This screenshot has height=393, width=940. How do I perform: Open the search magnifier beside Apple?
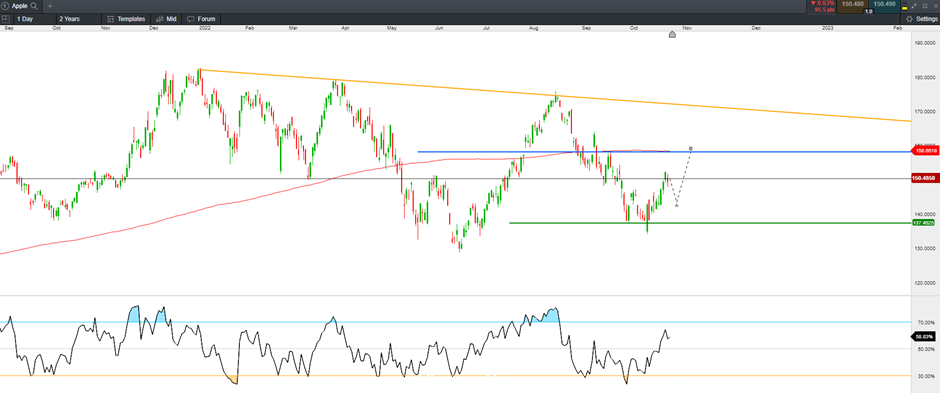[x=34, y=5]
